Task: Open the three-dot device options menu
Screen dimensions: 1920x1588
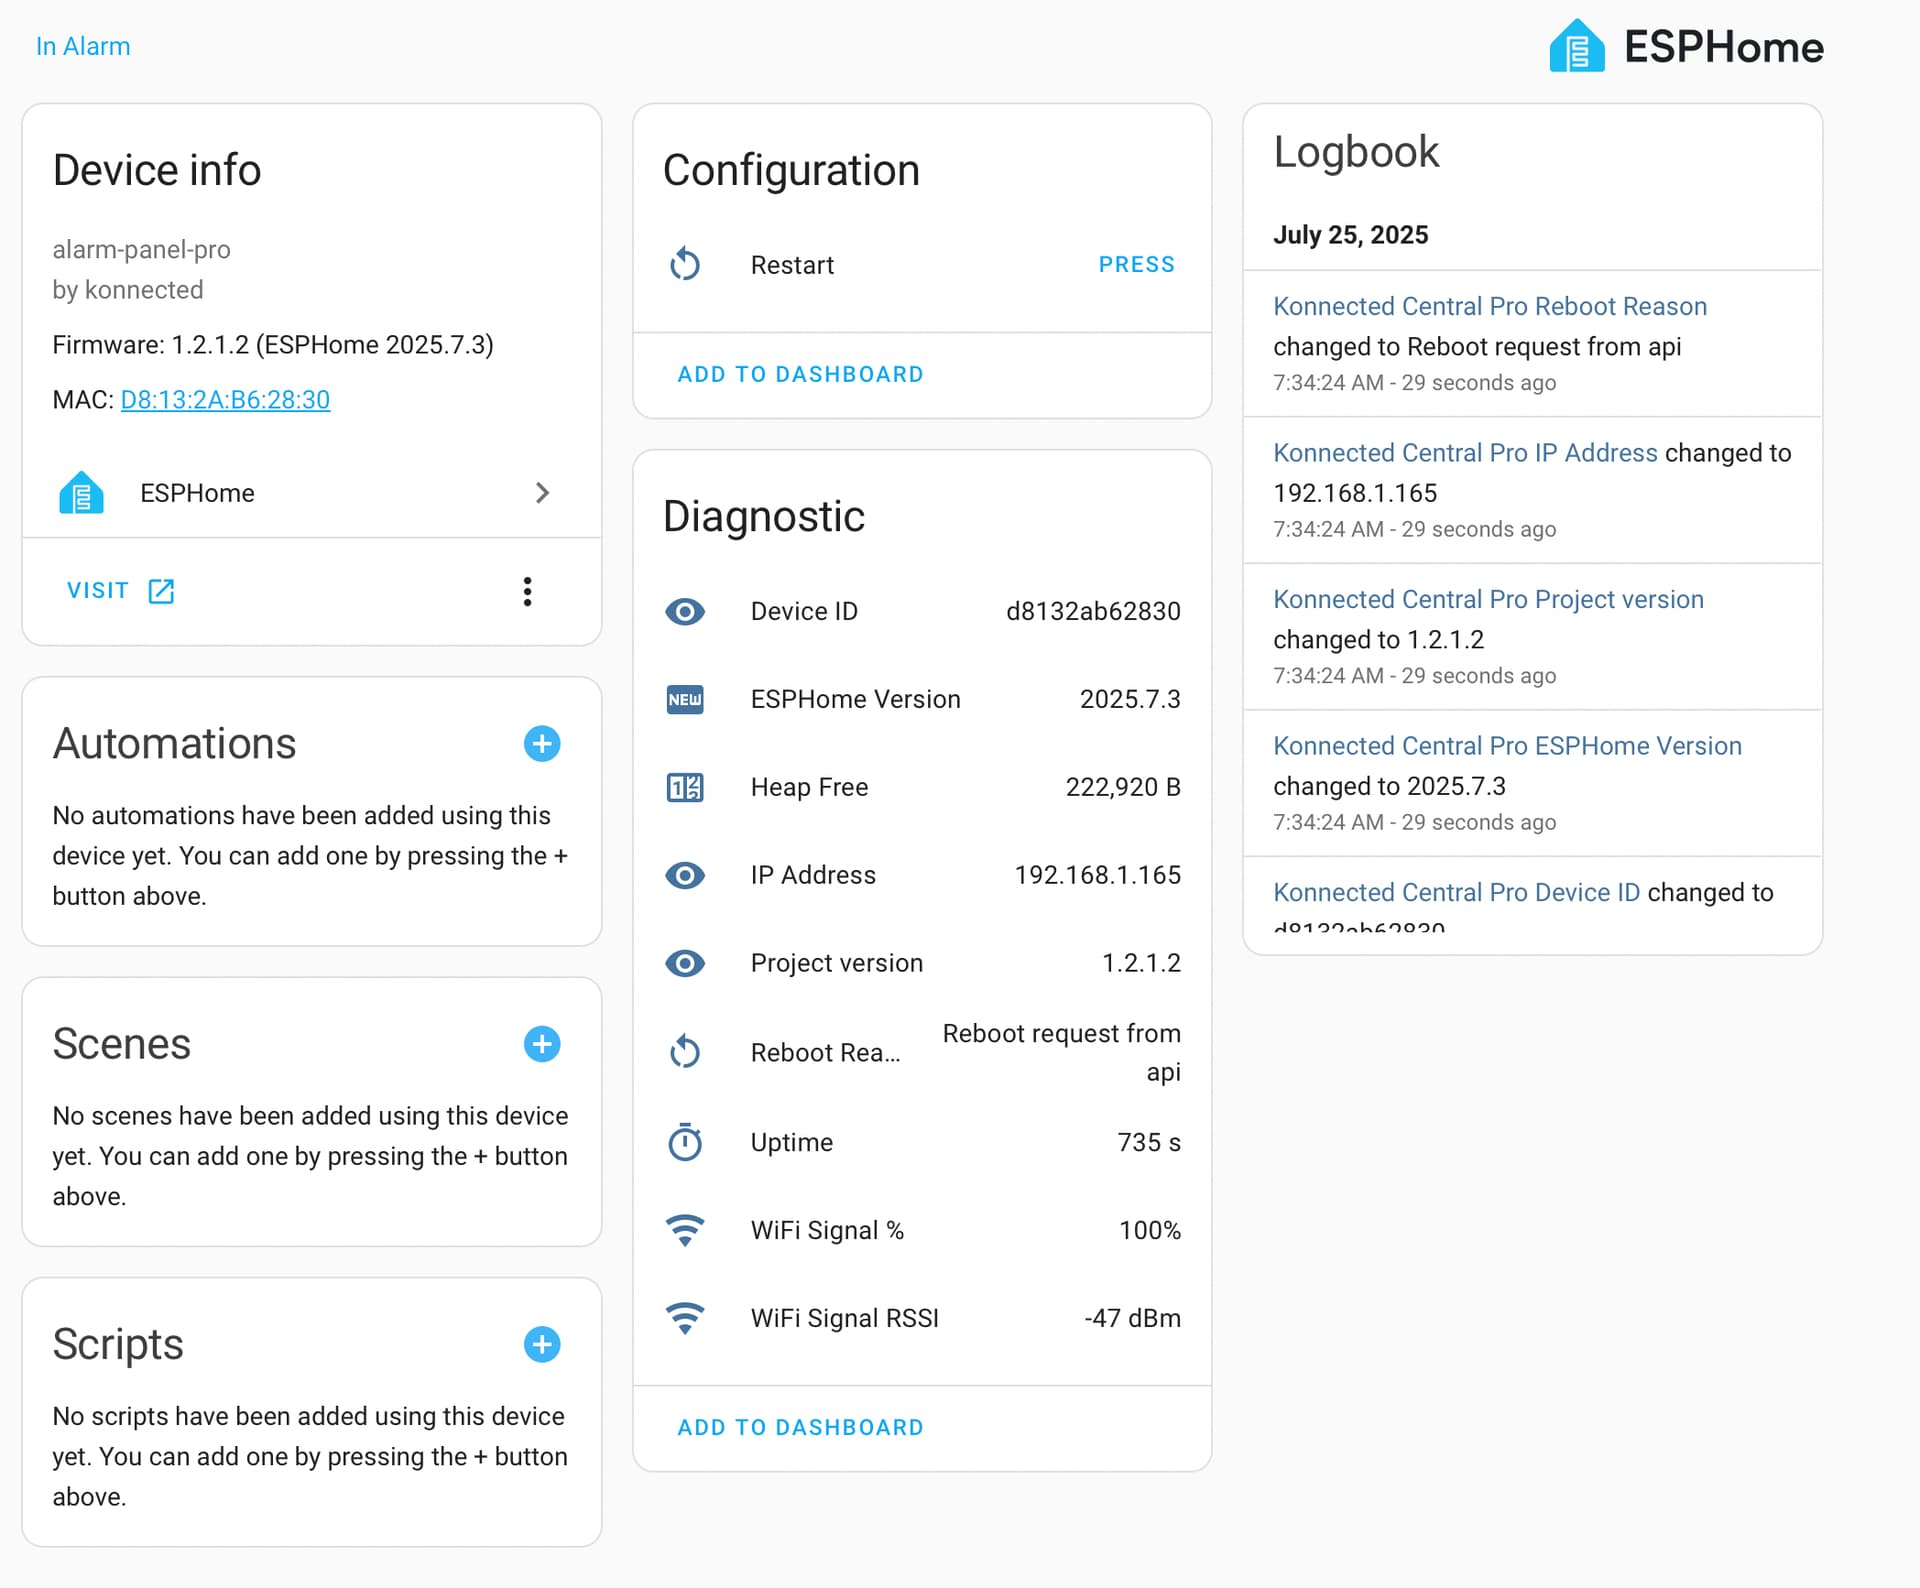Action: (527, 591)
